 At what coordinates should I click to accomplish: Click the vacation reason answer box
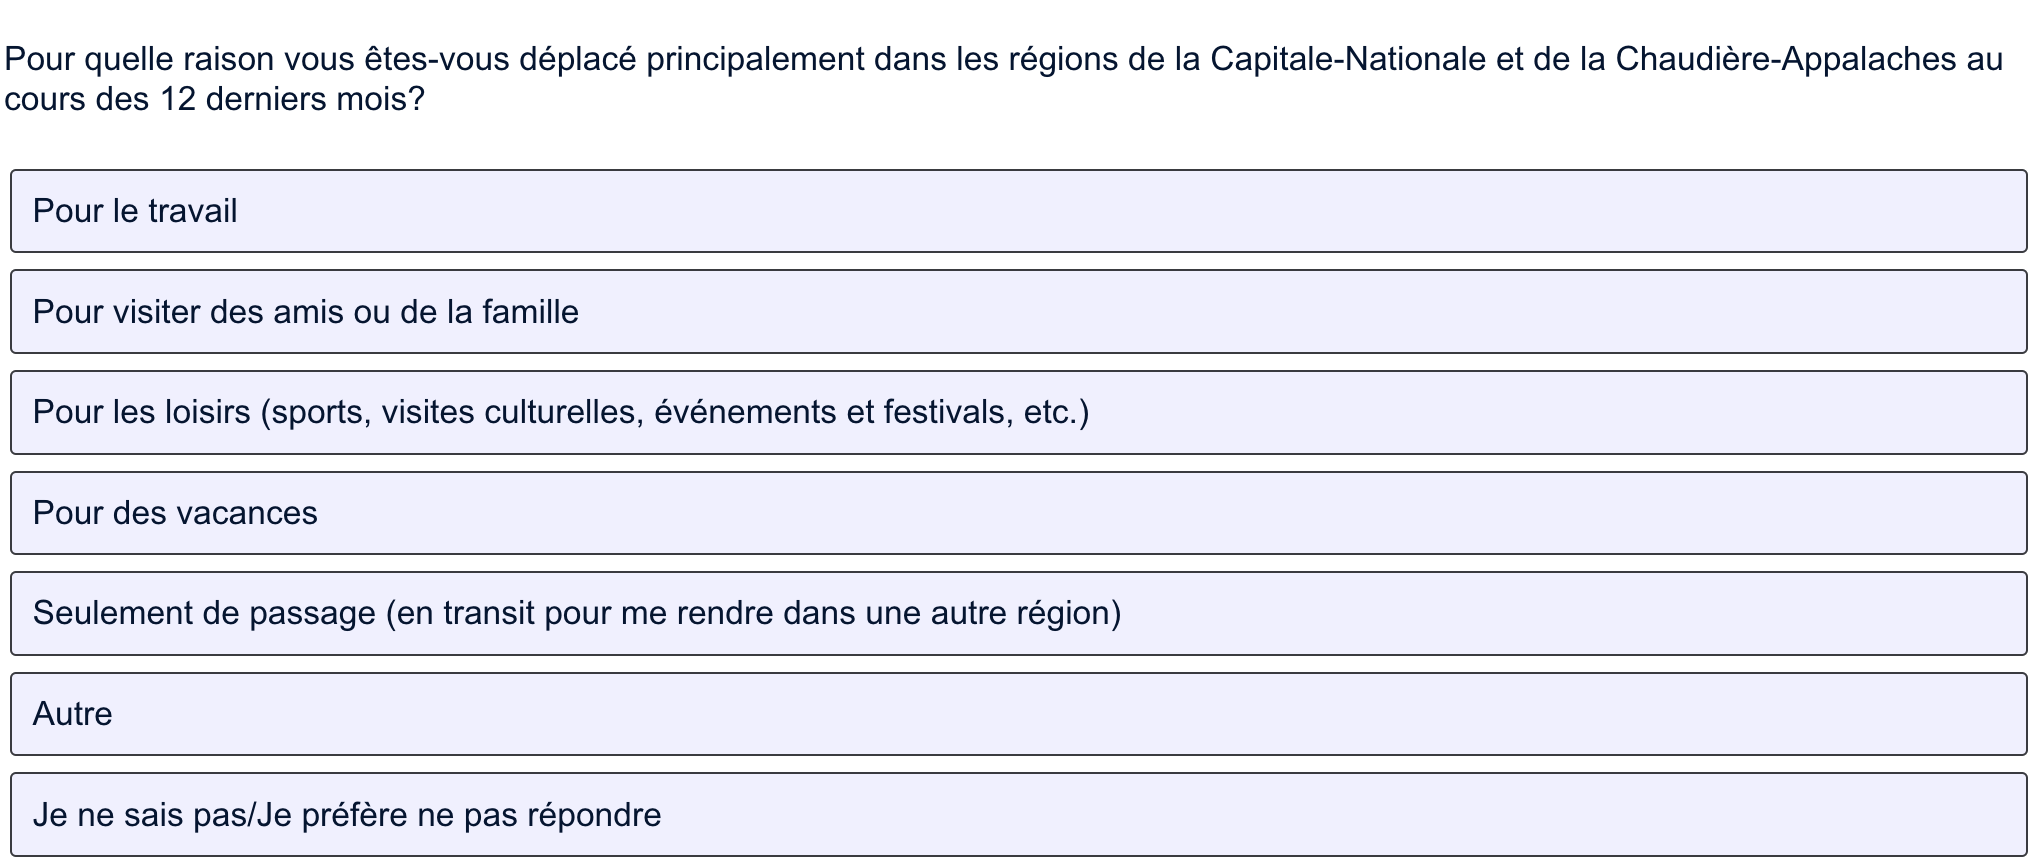click(1018, 513)
